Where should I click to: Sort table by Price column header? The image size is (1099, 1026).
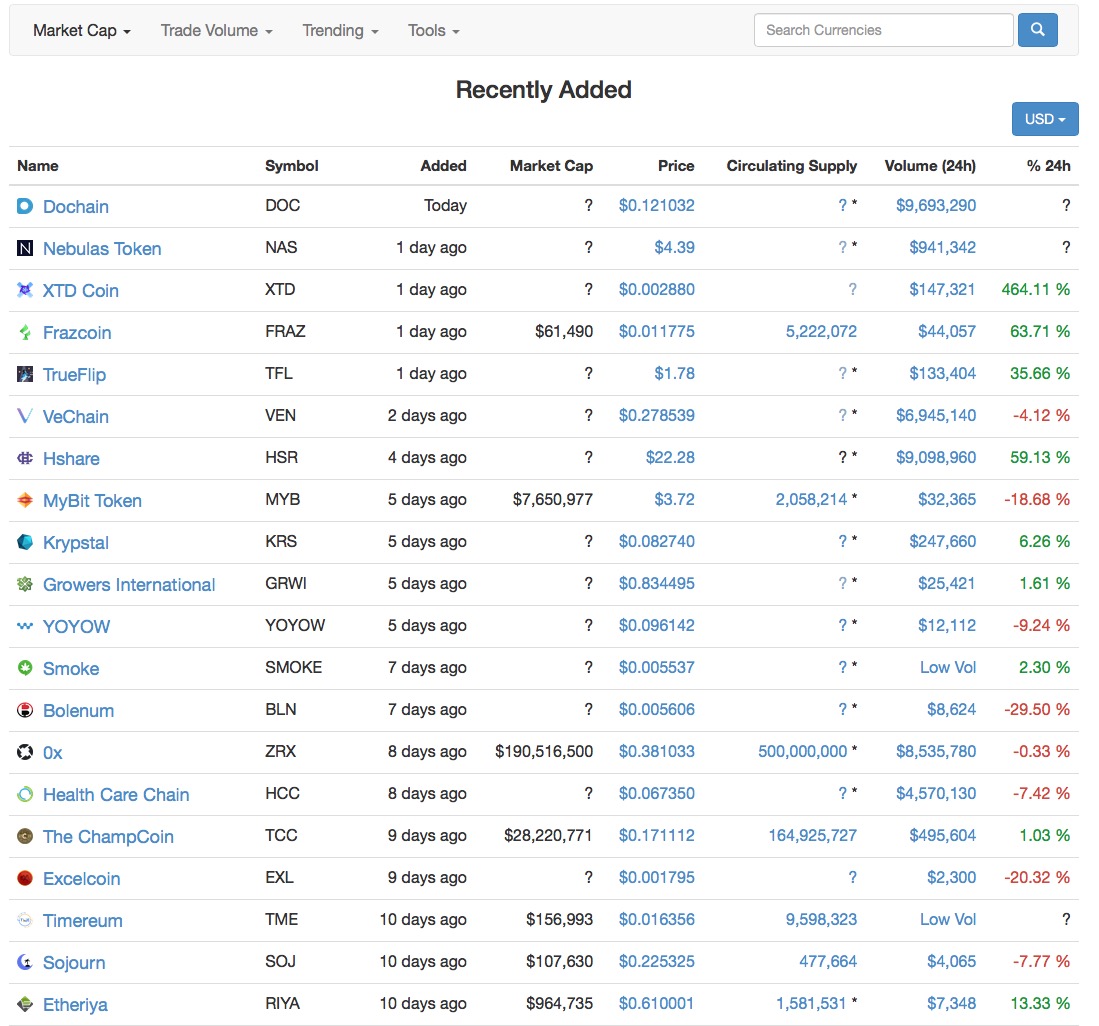coord(676,166)
